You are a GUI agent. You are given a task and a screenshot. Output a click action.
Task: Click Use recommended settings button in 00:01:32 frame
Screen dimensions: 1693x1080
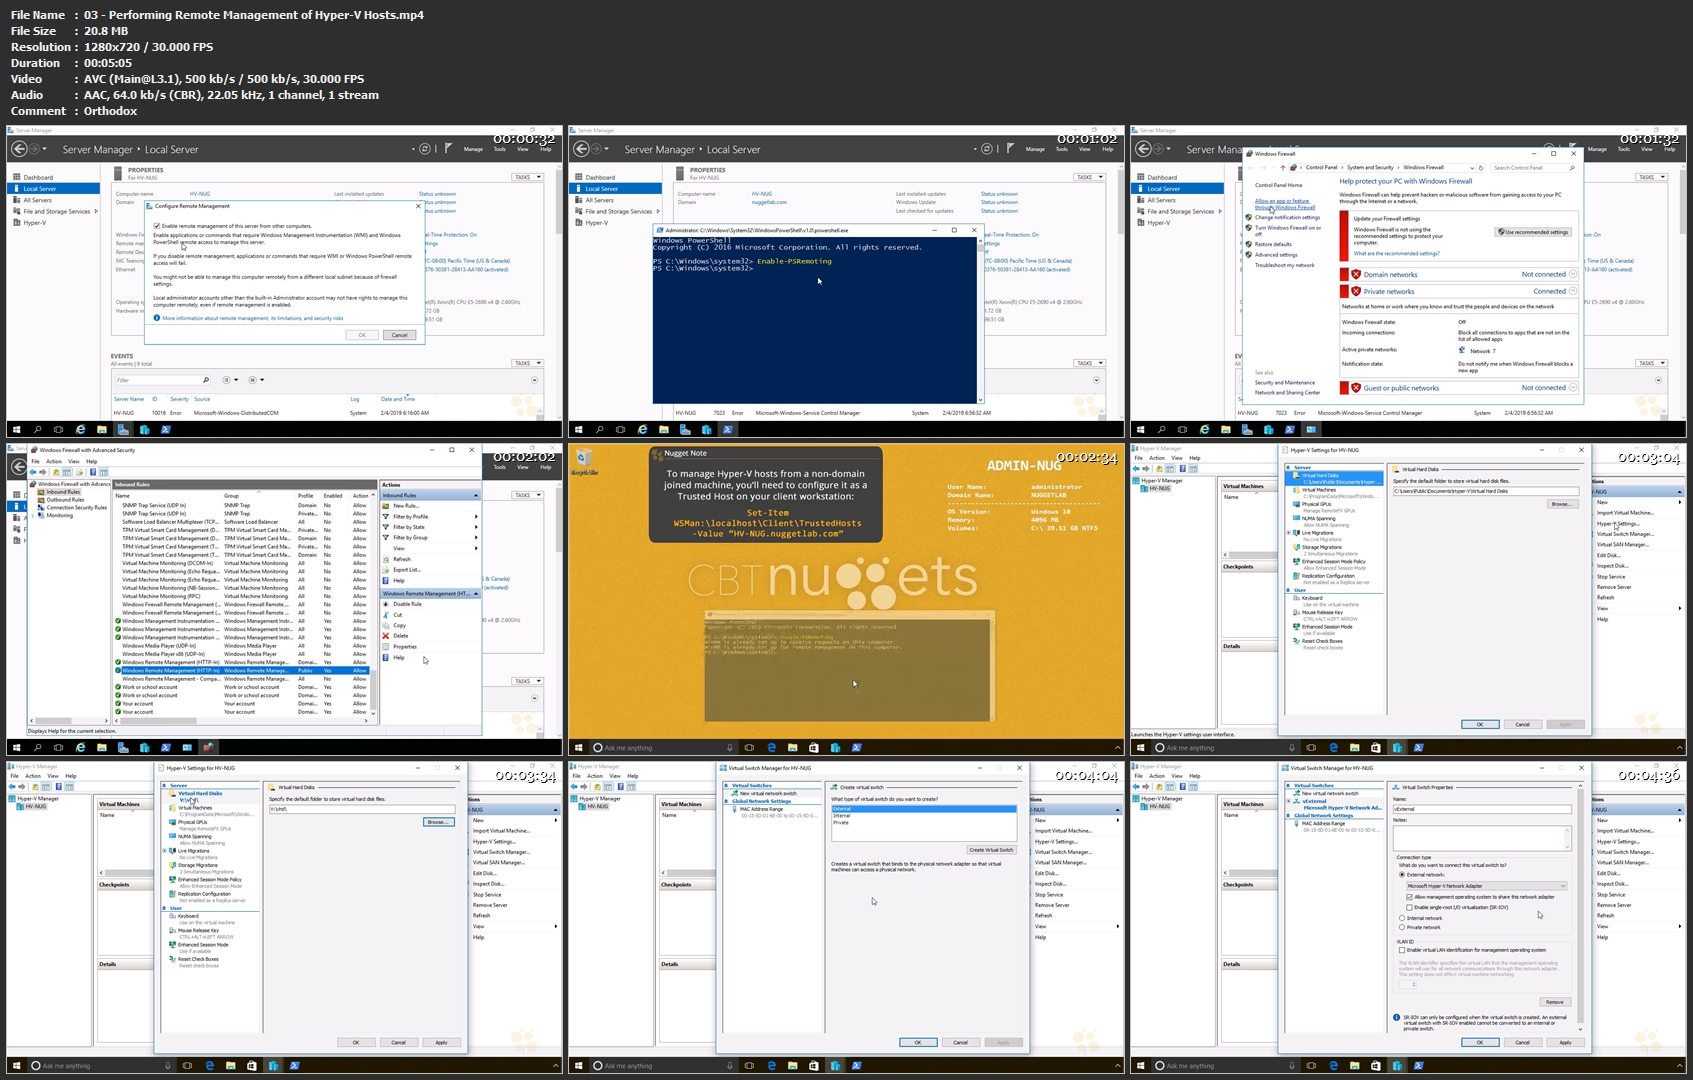[1533, 232]
